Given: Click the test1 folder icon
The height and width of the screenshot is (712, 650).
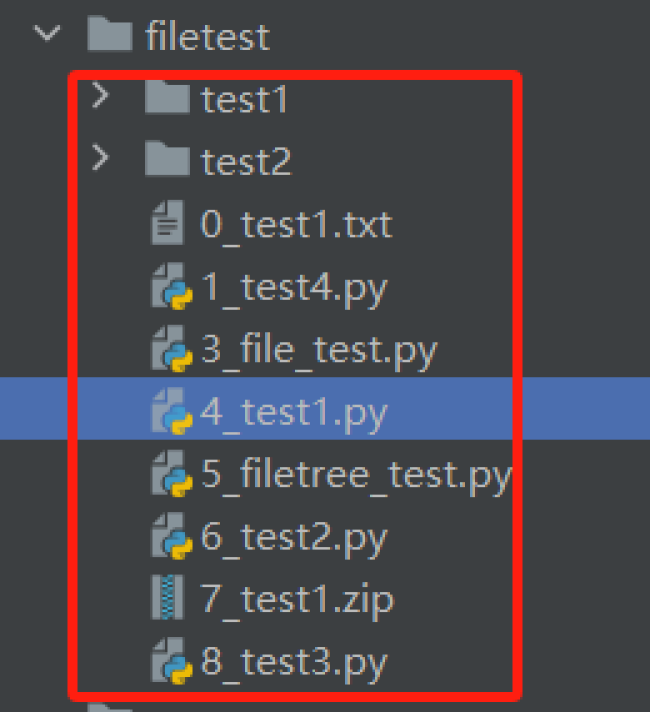Looking at the screenshot, I should click(167, 97).
